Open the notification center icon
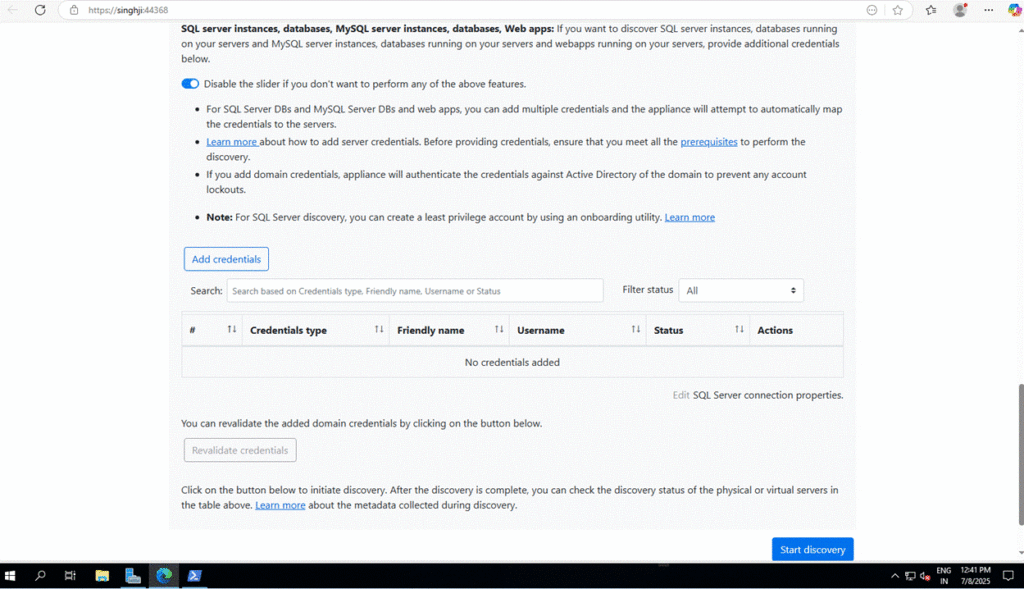Image resolution: width=1024 pixels, height=589 pixels. pyautogui.click(x=1007, y=576)
